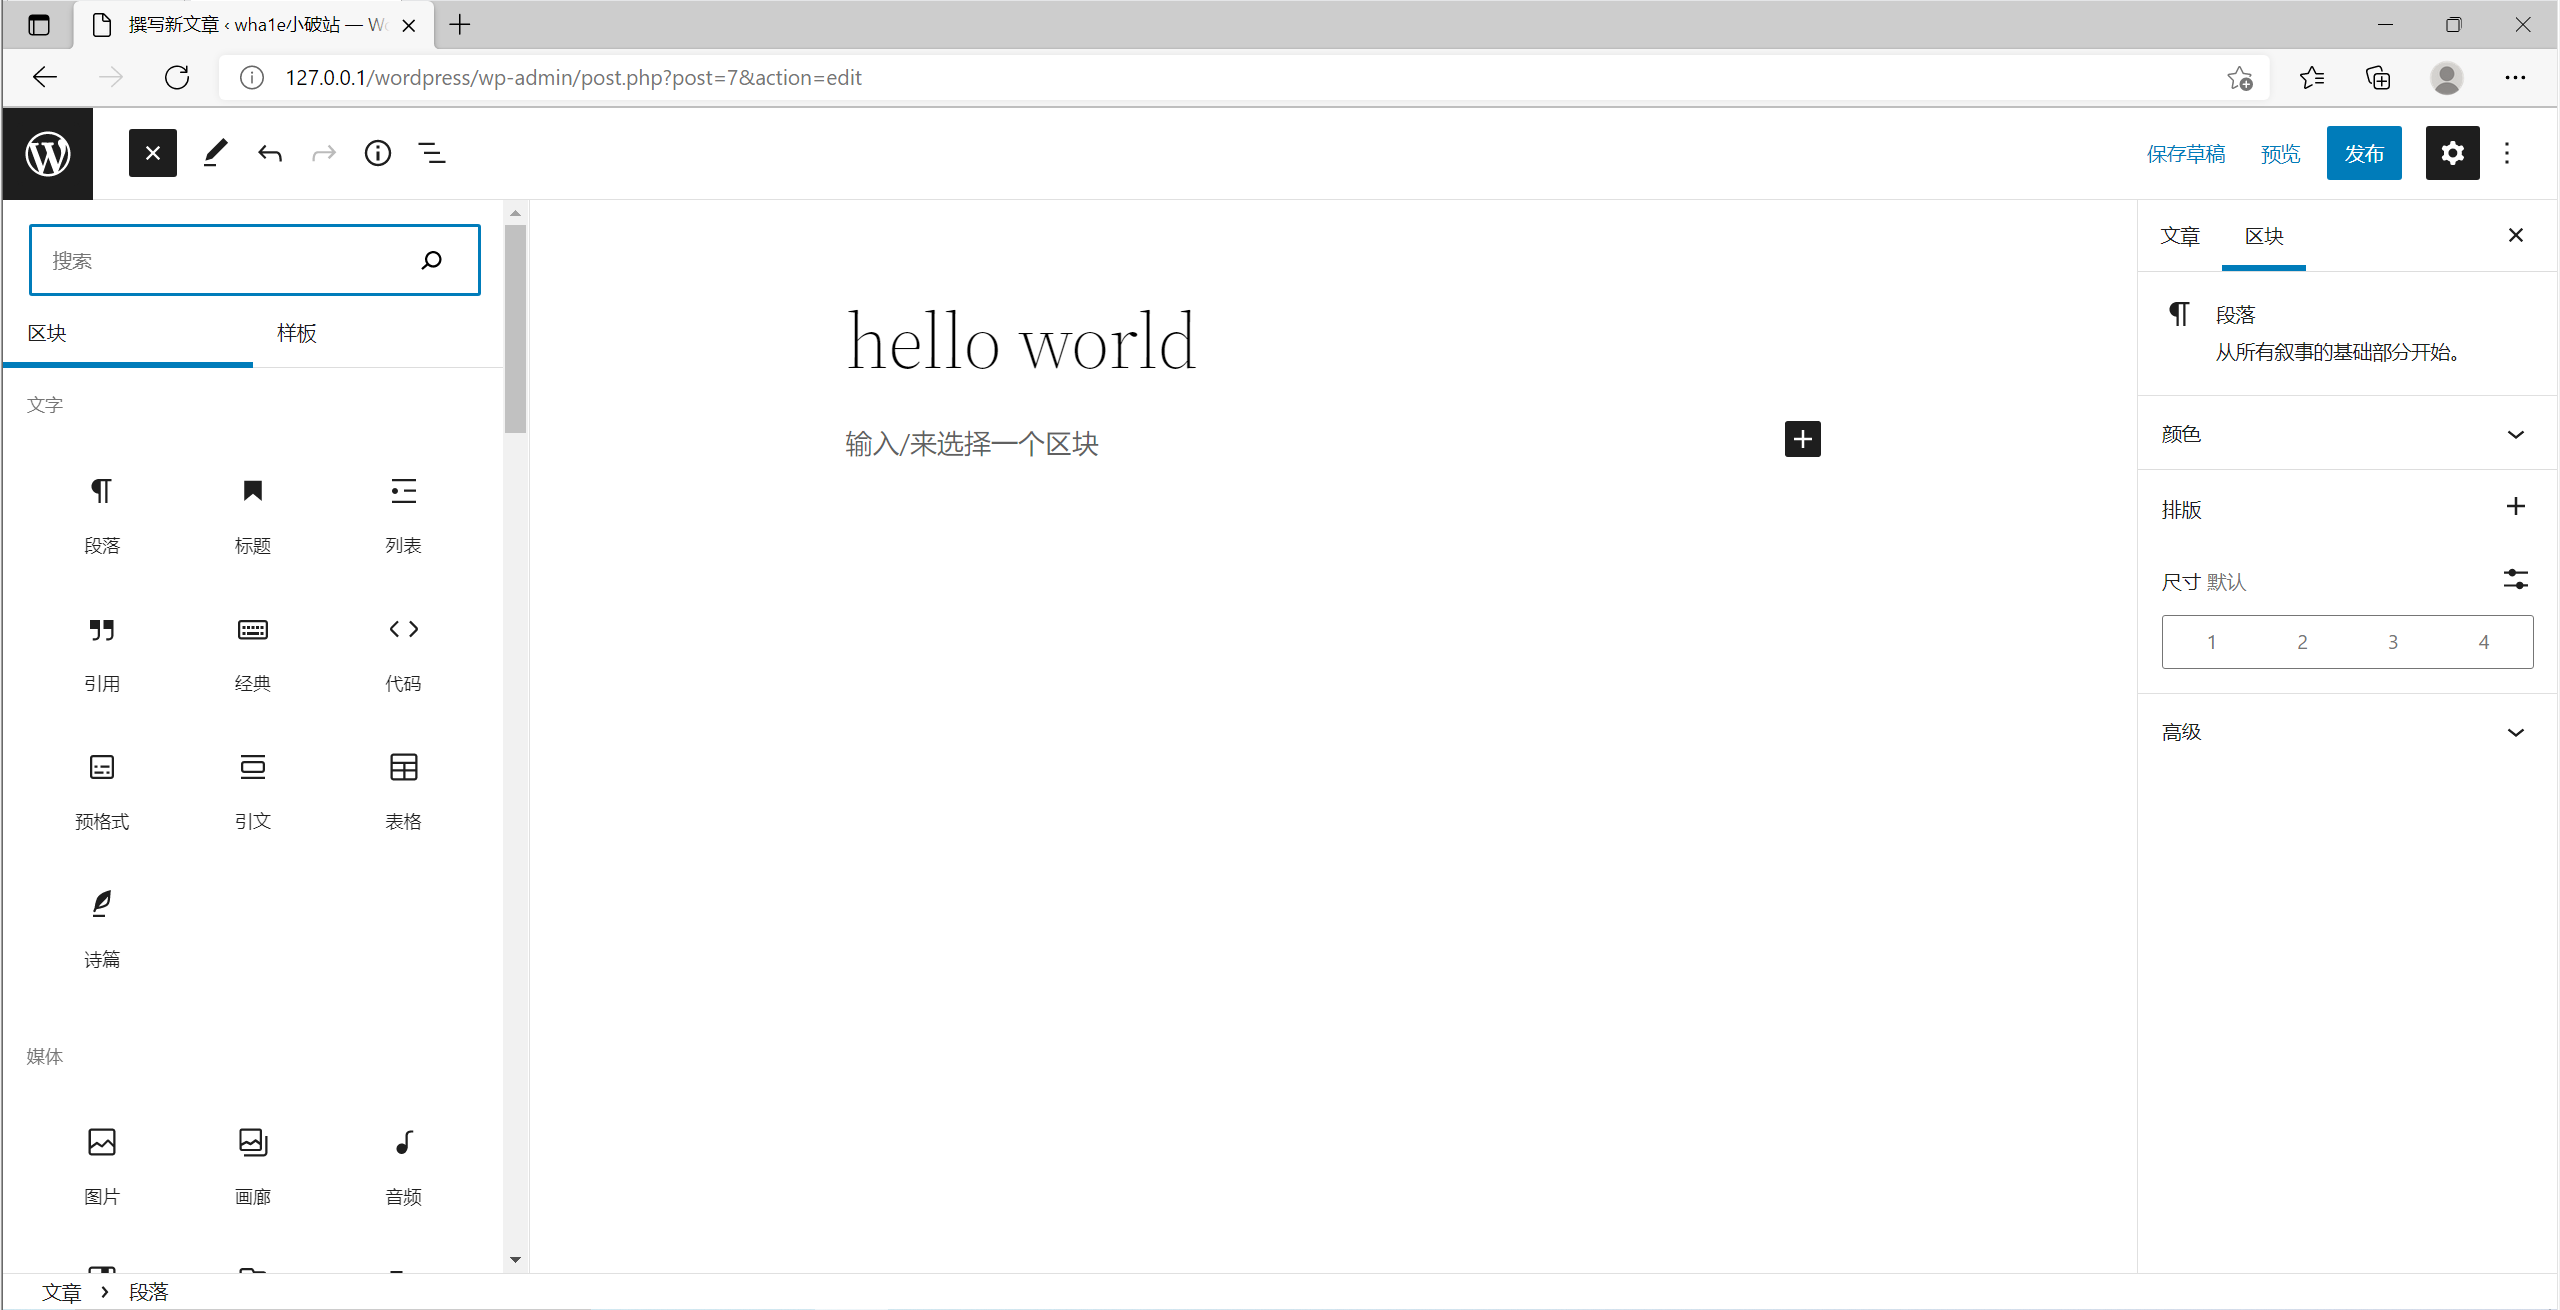The width and height of the screenshot is (2560, 1310).
Task: Insert a List (列表) block
Action: [403, 513]
